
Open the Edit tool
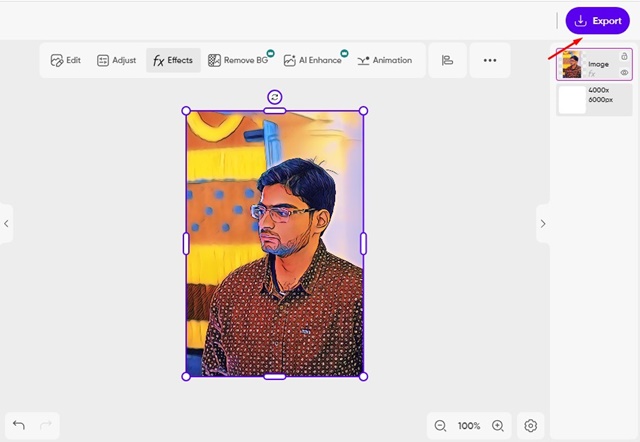pos(66,60)
